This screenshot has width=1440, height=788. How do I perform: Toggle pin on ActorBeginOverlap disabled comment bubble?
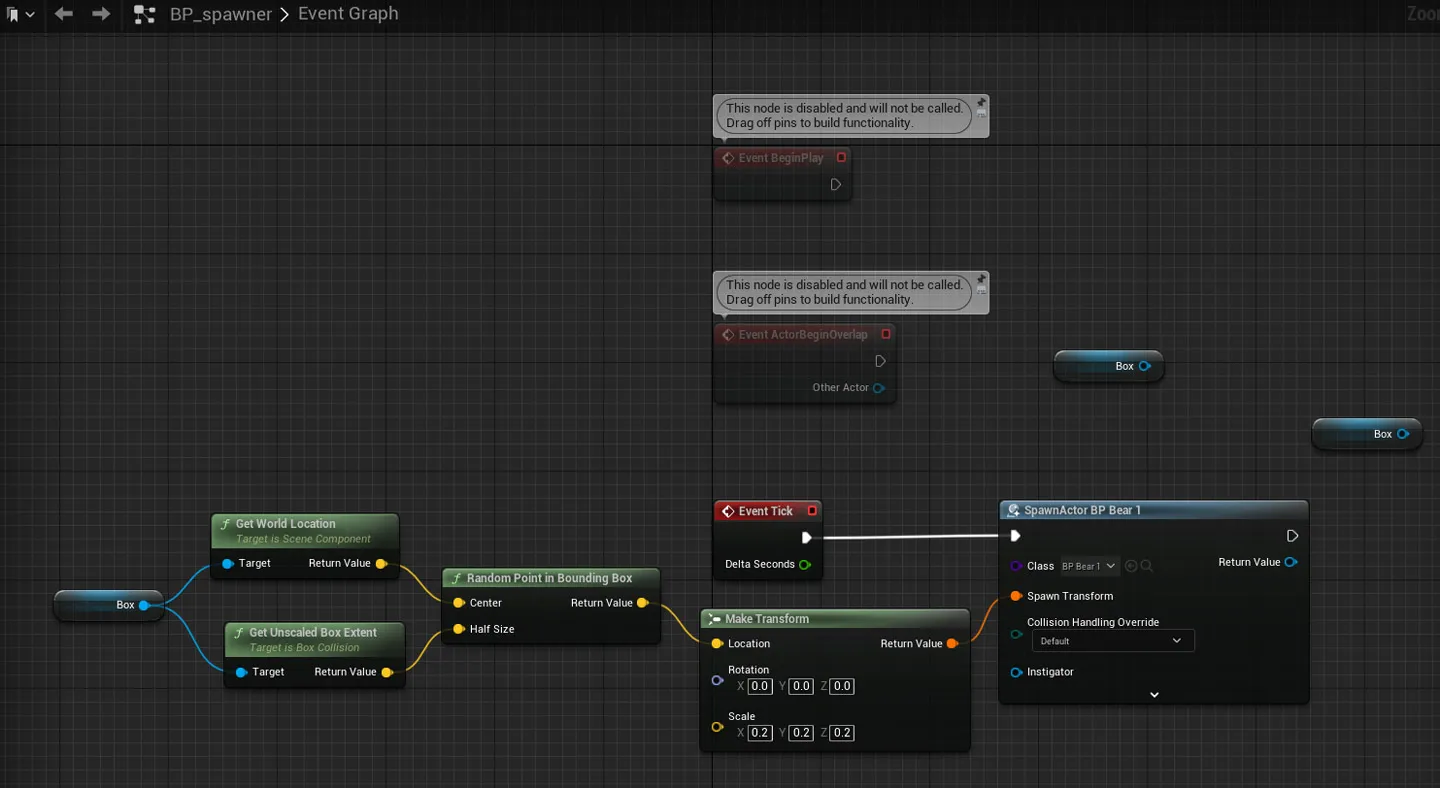coord(981,280)
